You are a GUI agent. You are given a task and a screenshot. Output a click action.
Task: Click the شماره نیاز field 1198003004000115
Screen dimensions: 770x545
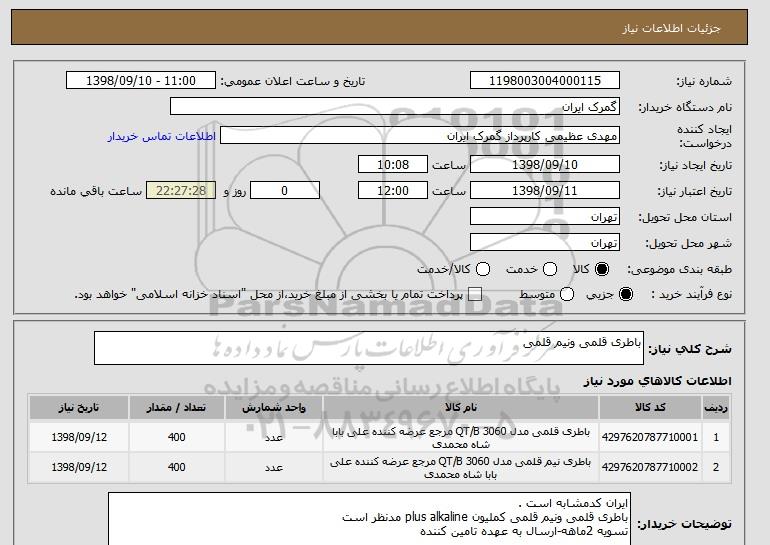pos(545,81)
